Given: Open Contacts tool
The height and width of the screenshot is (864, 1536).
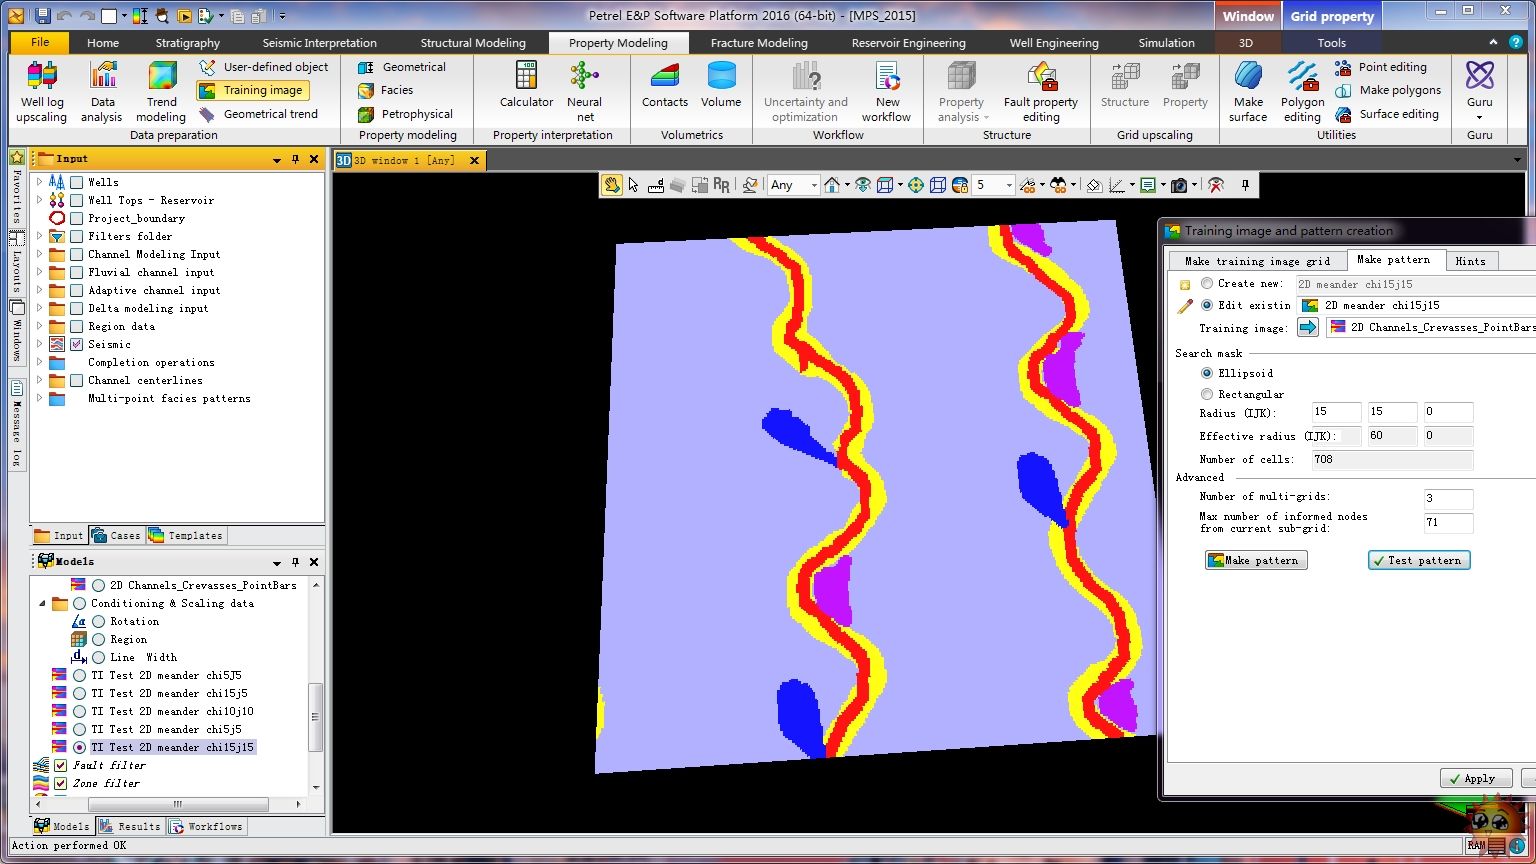Looking at the screenshot, I should [x=665, y=84].
